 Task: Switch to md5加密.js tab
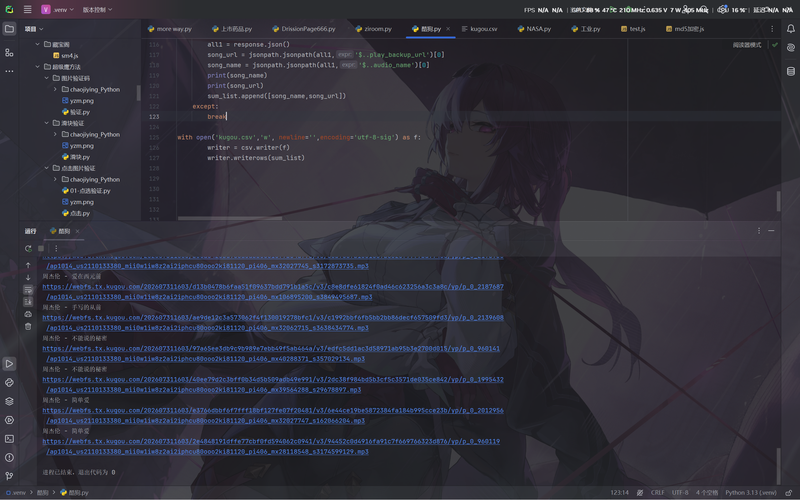(x=685, y=29)
